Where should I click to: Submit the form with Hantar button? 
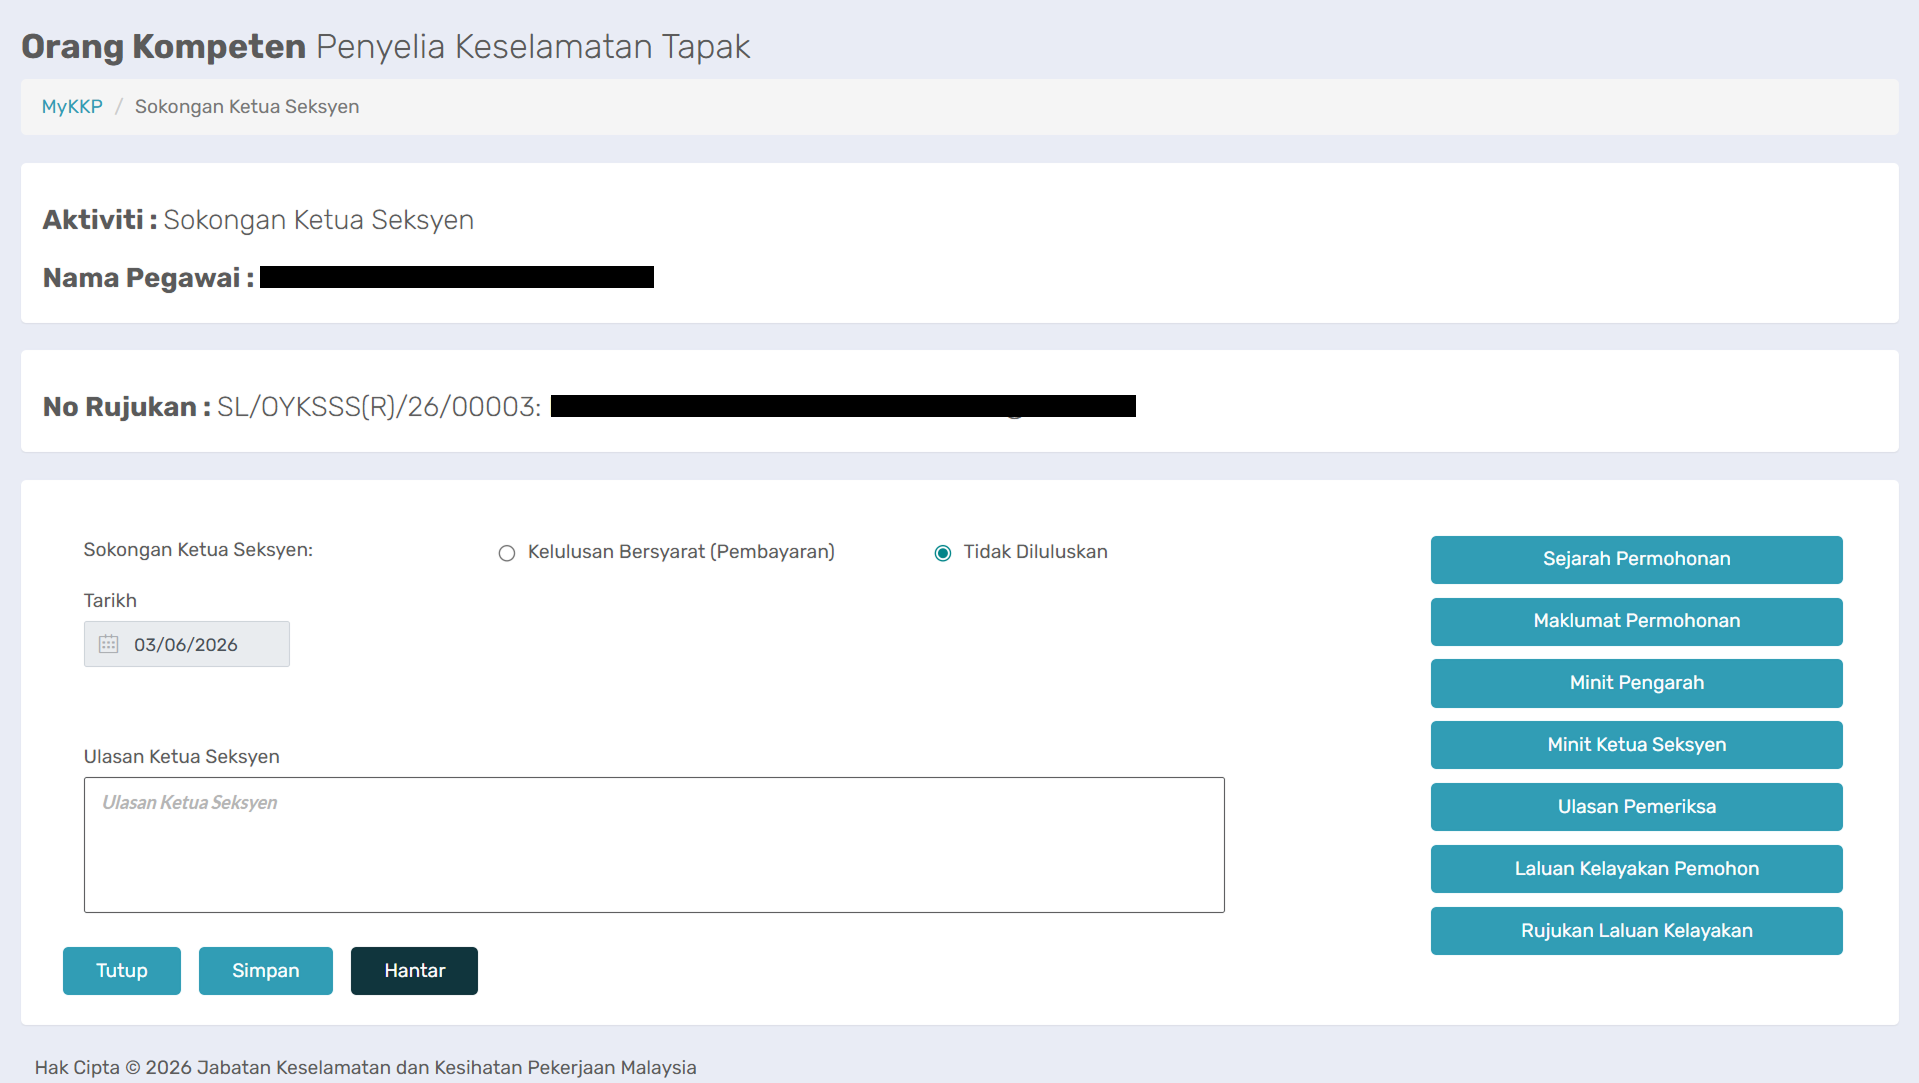[x=414, y=971]
